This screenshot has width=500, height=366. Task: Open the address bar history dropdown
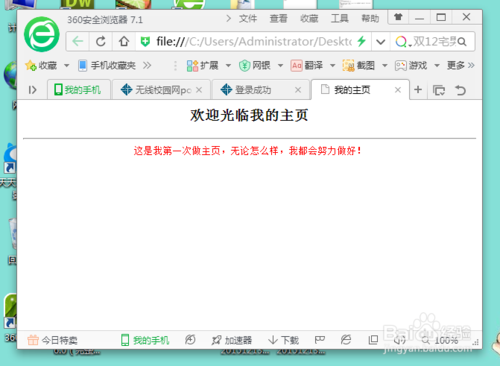pyautogui.click(x=380, y=42)
